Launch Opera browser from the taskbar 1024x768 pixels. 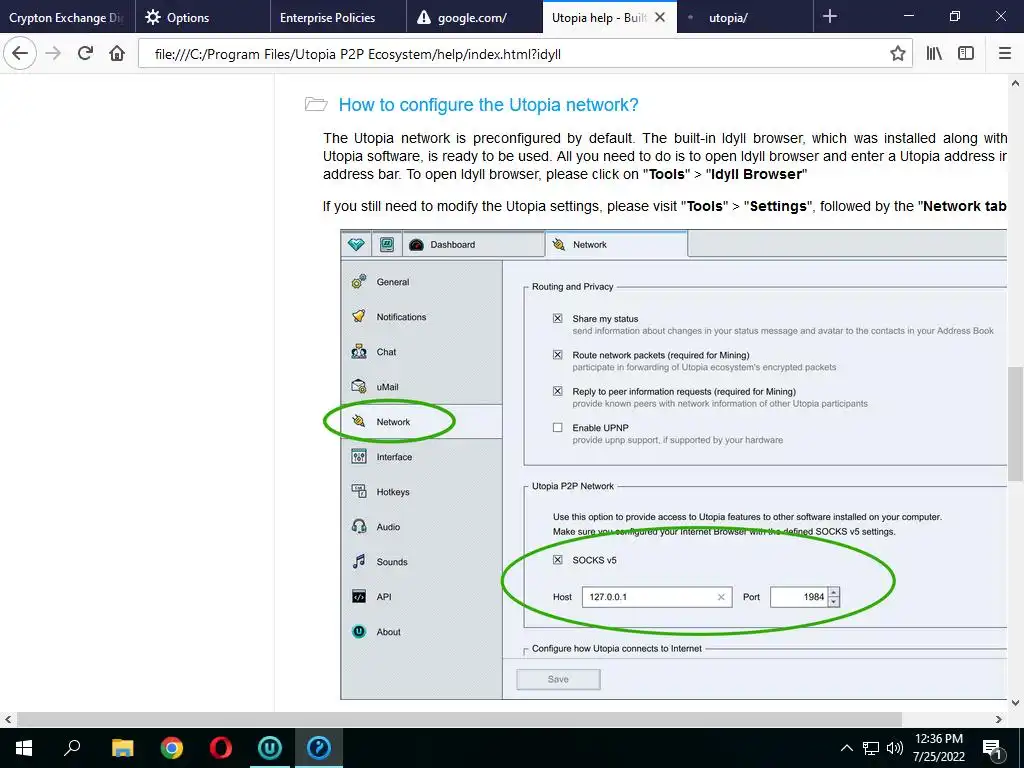point(221,748)
